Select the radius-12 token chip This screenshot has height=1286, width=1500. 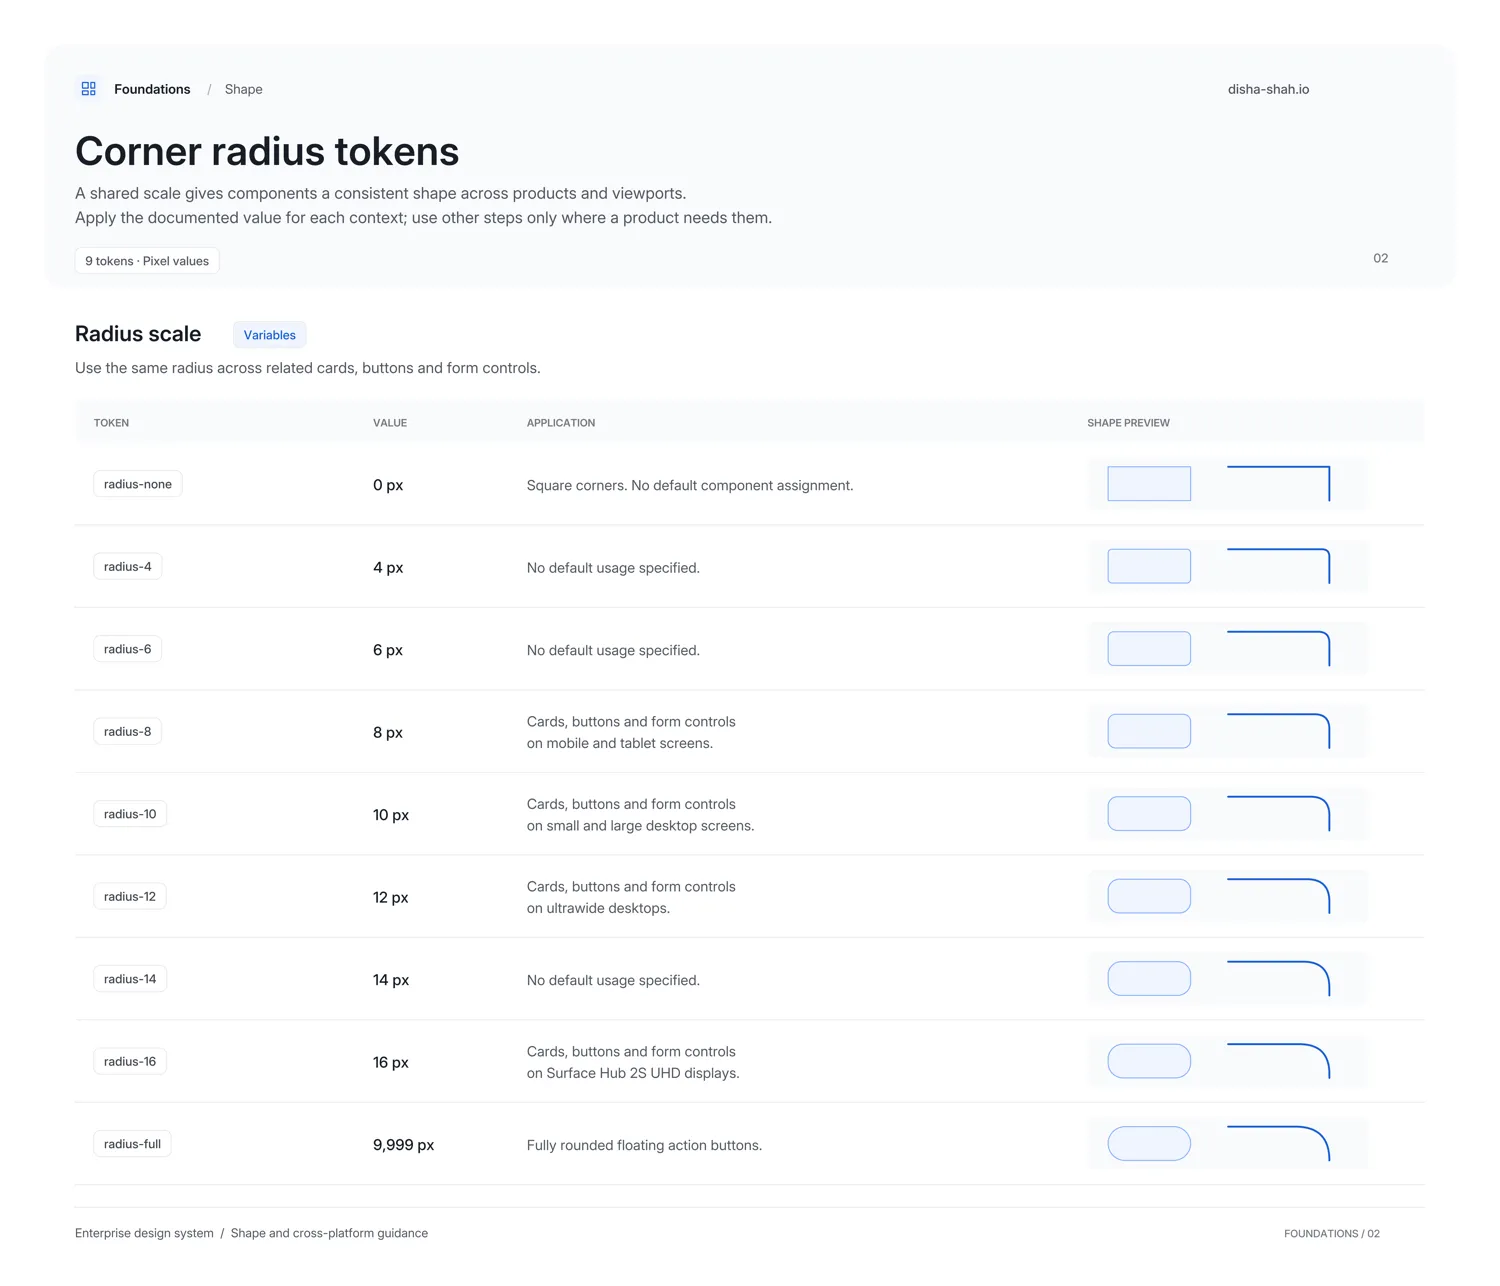130,896
